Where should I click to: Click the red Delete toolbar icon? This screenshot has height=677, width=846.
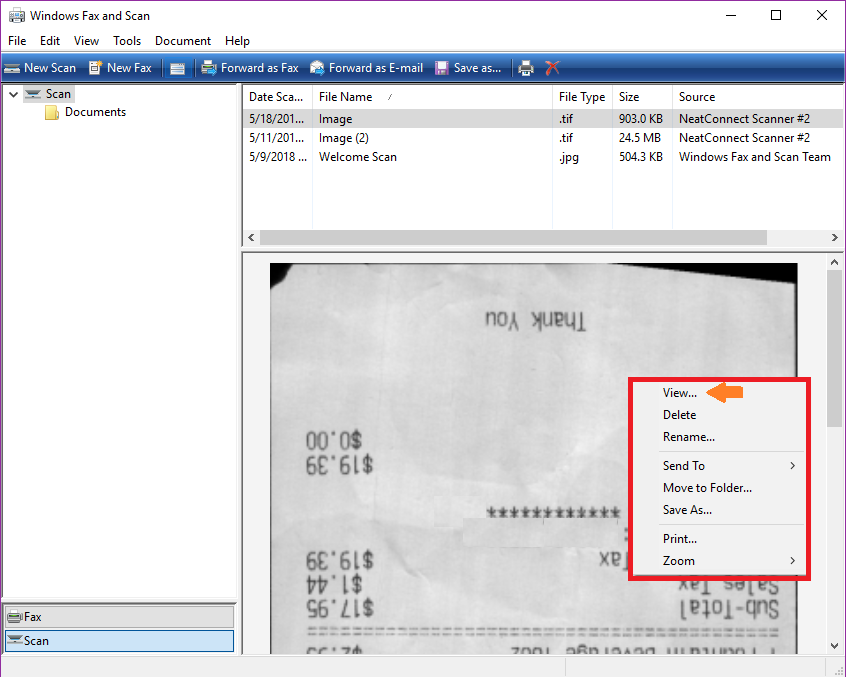[552, 68]
